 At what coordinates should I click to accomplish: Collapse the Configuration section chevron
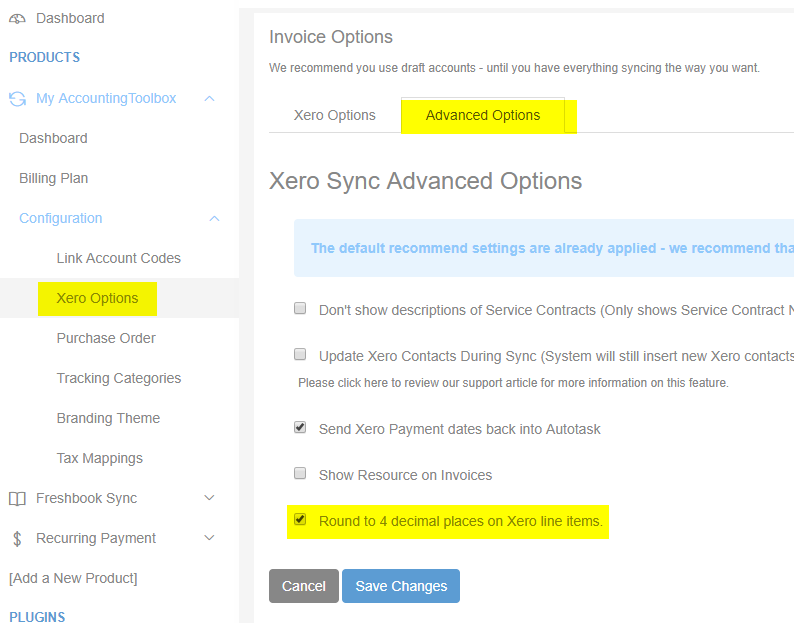click(215, 218)
